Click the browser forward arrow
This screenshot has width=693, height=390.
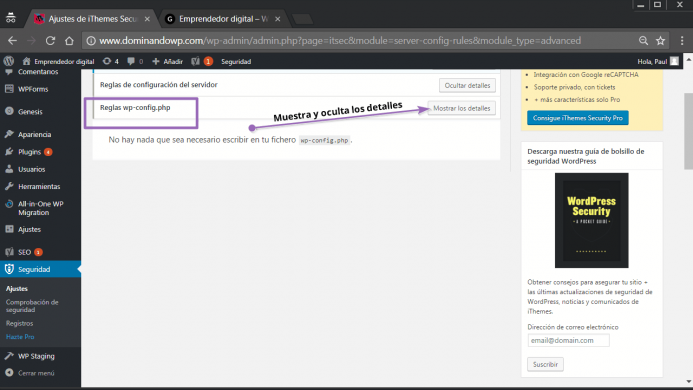click(x=31, y=41)
